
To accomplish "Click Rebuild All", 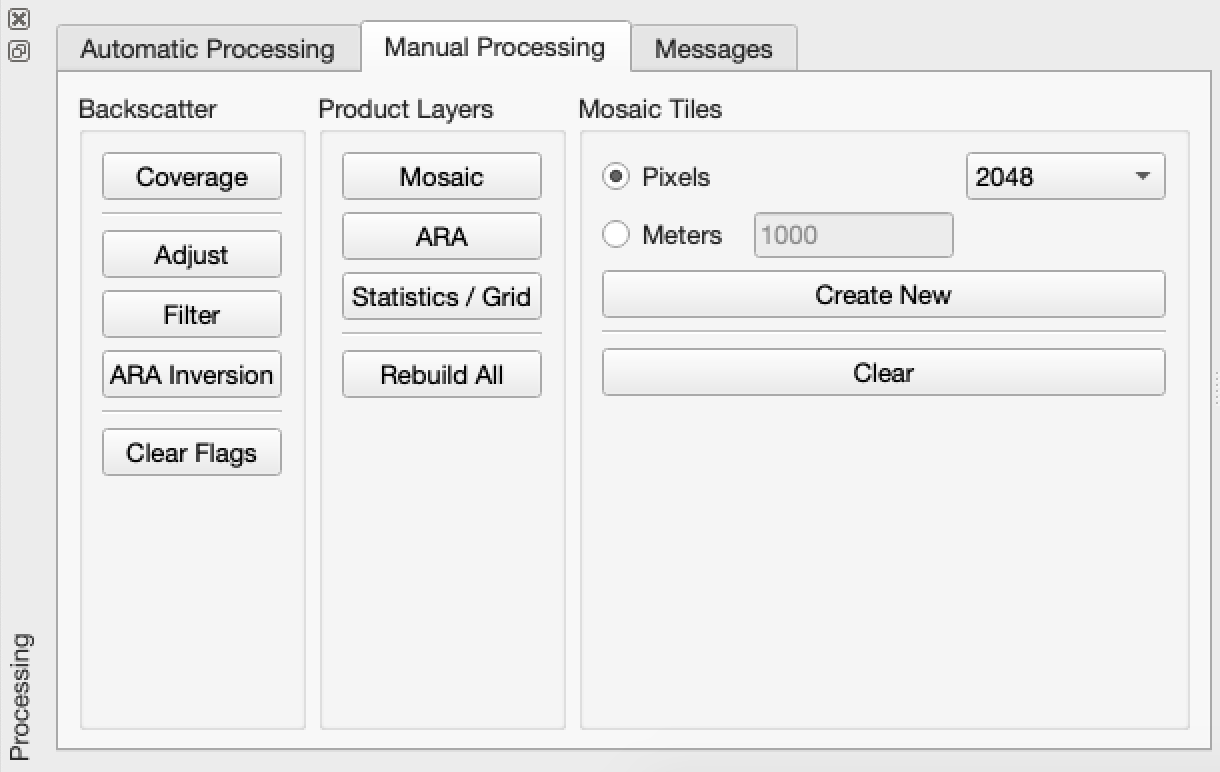I will [441, 375].
